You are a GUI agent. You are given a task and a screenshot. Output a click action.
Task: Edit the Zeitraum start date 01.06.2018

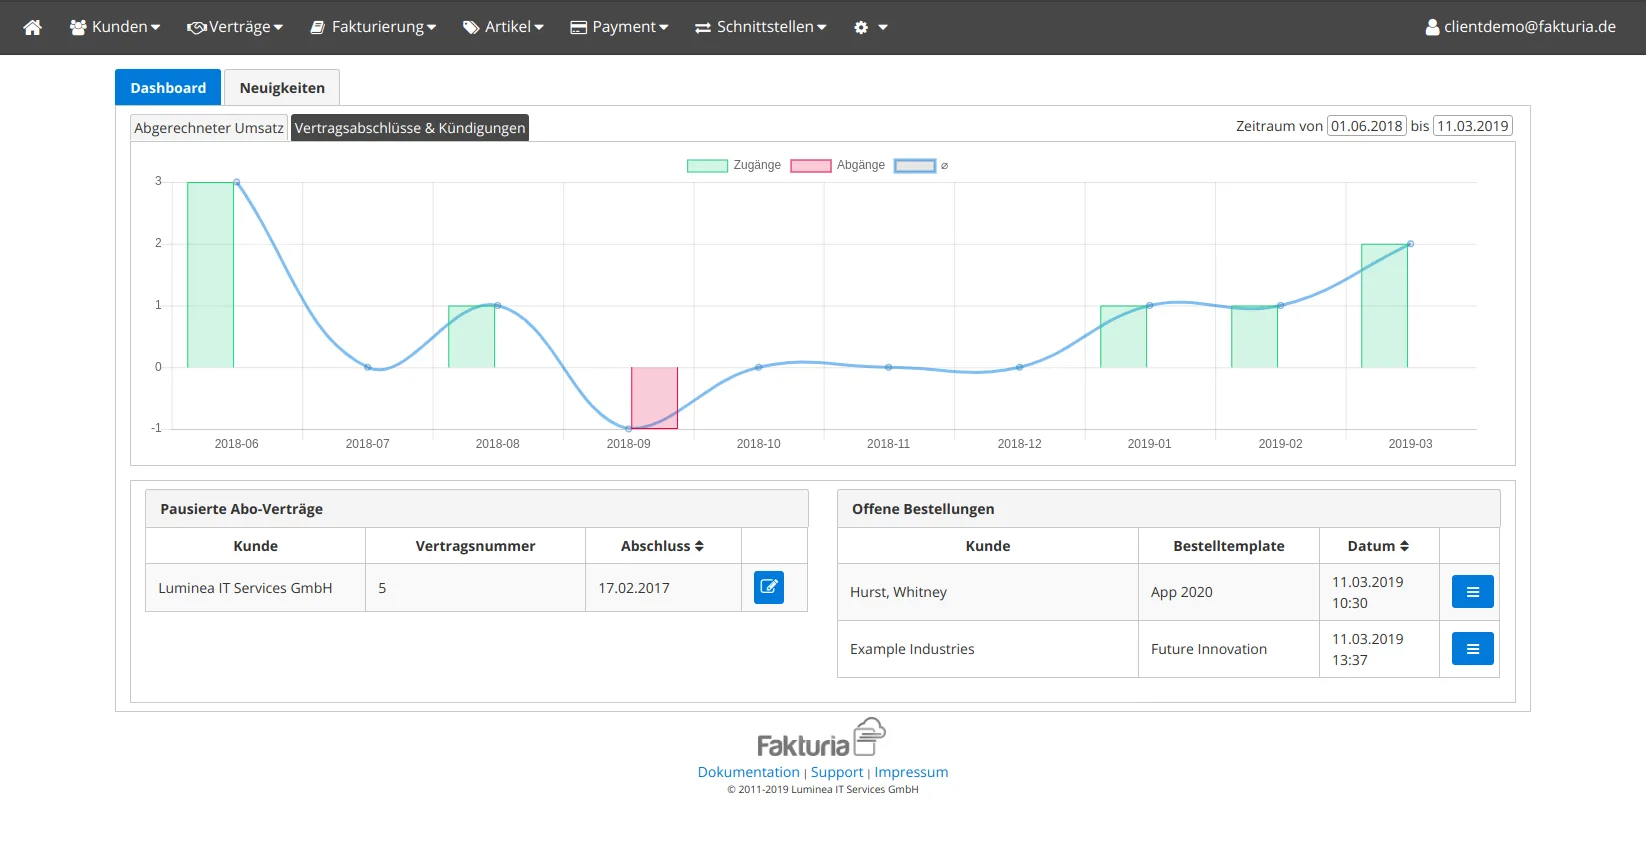point(1367,126)
